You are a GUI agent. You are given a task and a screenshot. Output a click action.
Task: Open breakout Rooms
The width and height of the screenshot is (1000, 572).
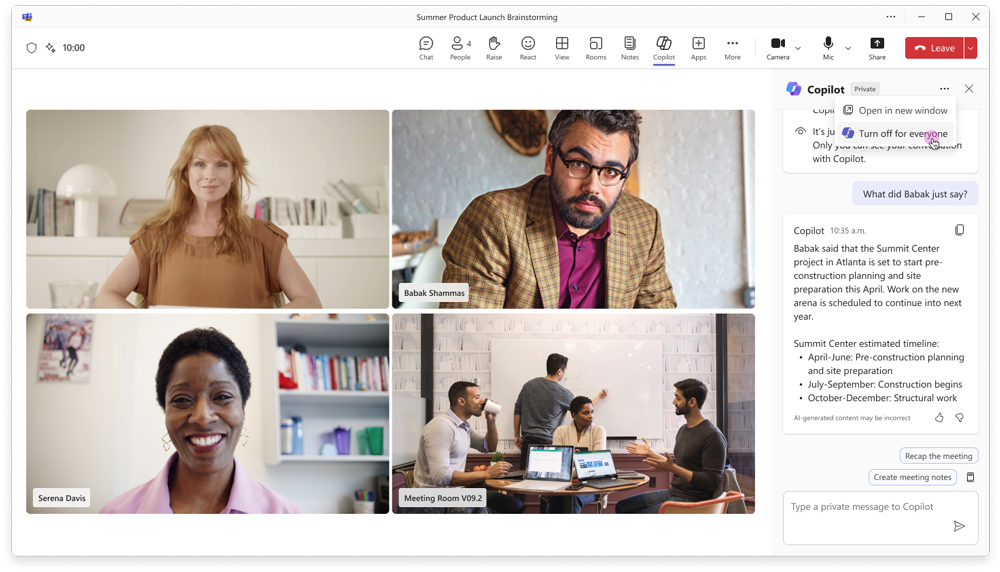pos(596,48)
